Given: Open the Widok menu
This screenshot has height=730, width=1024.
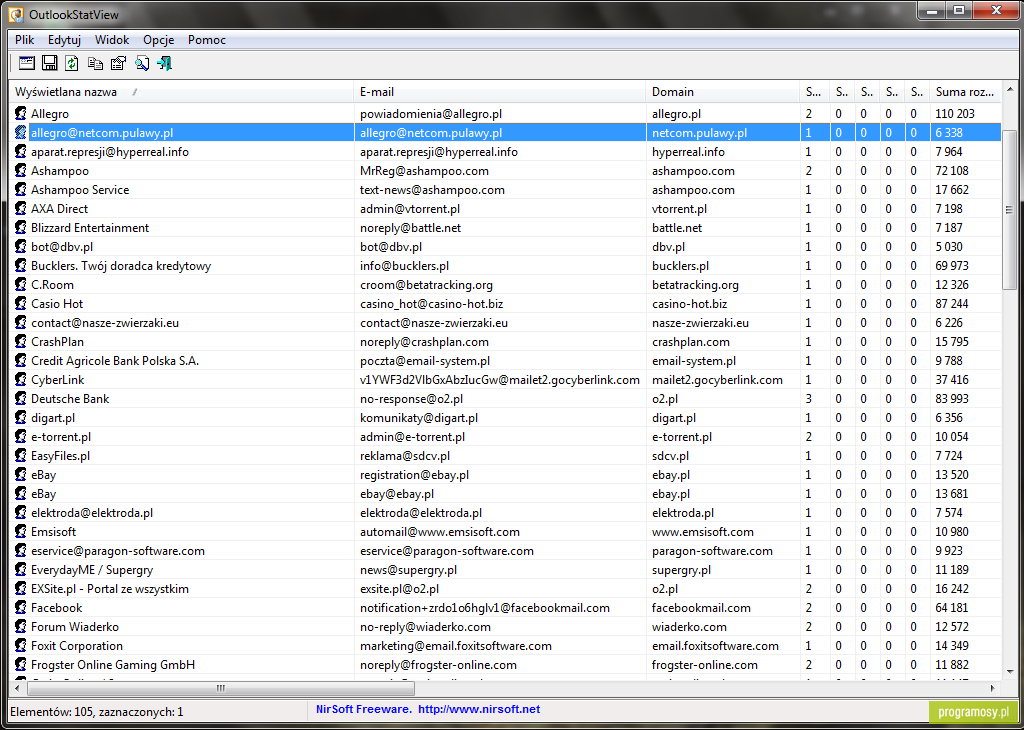Looking at the screenshot, I should [x=112, y=40].
